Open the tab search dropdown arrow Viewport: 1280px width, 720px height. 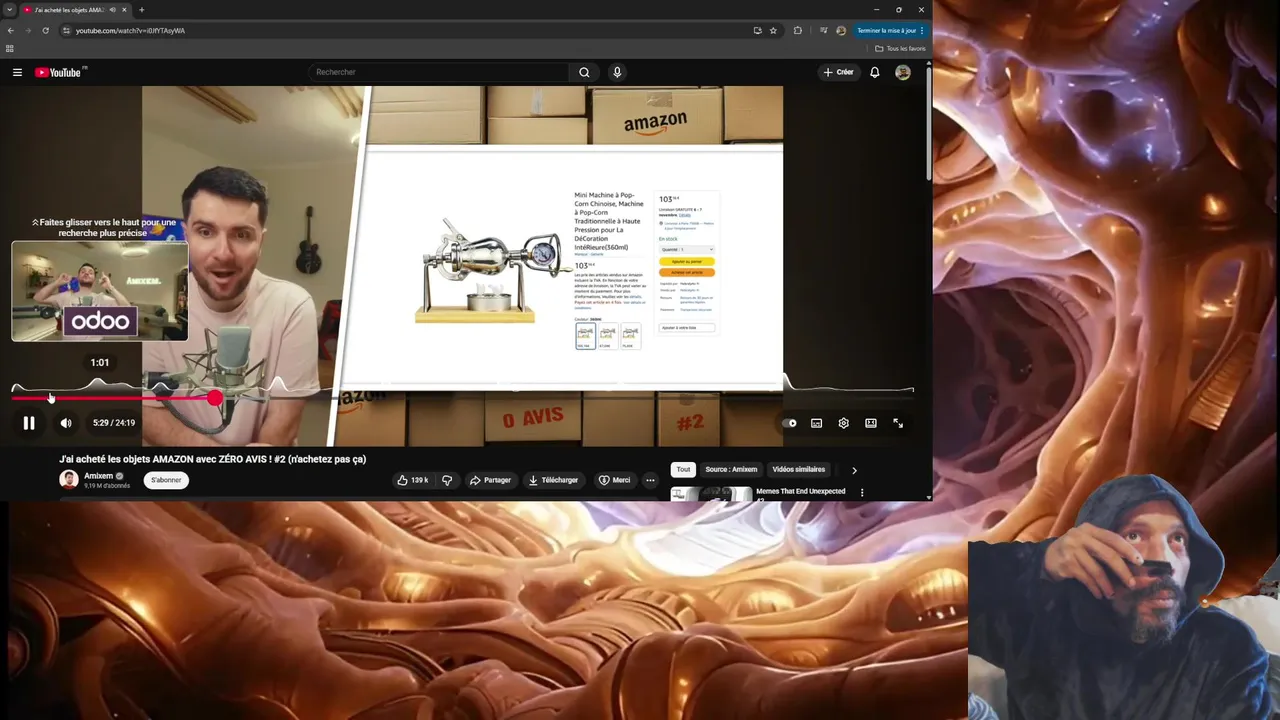click(x=9, y=10)
